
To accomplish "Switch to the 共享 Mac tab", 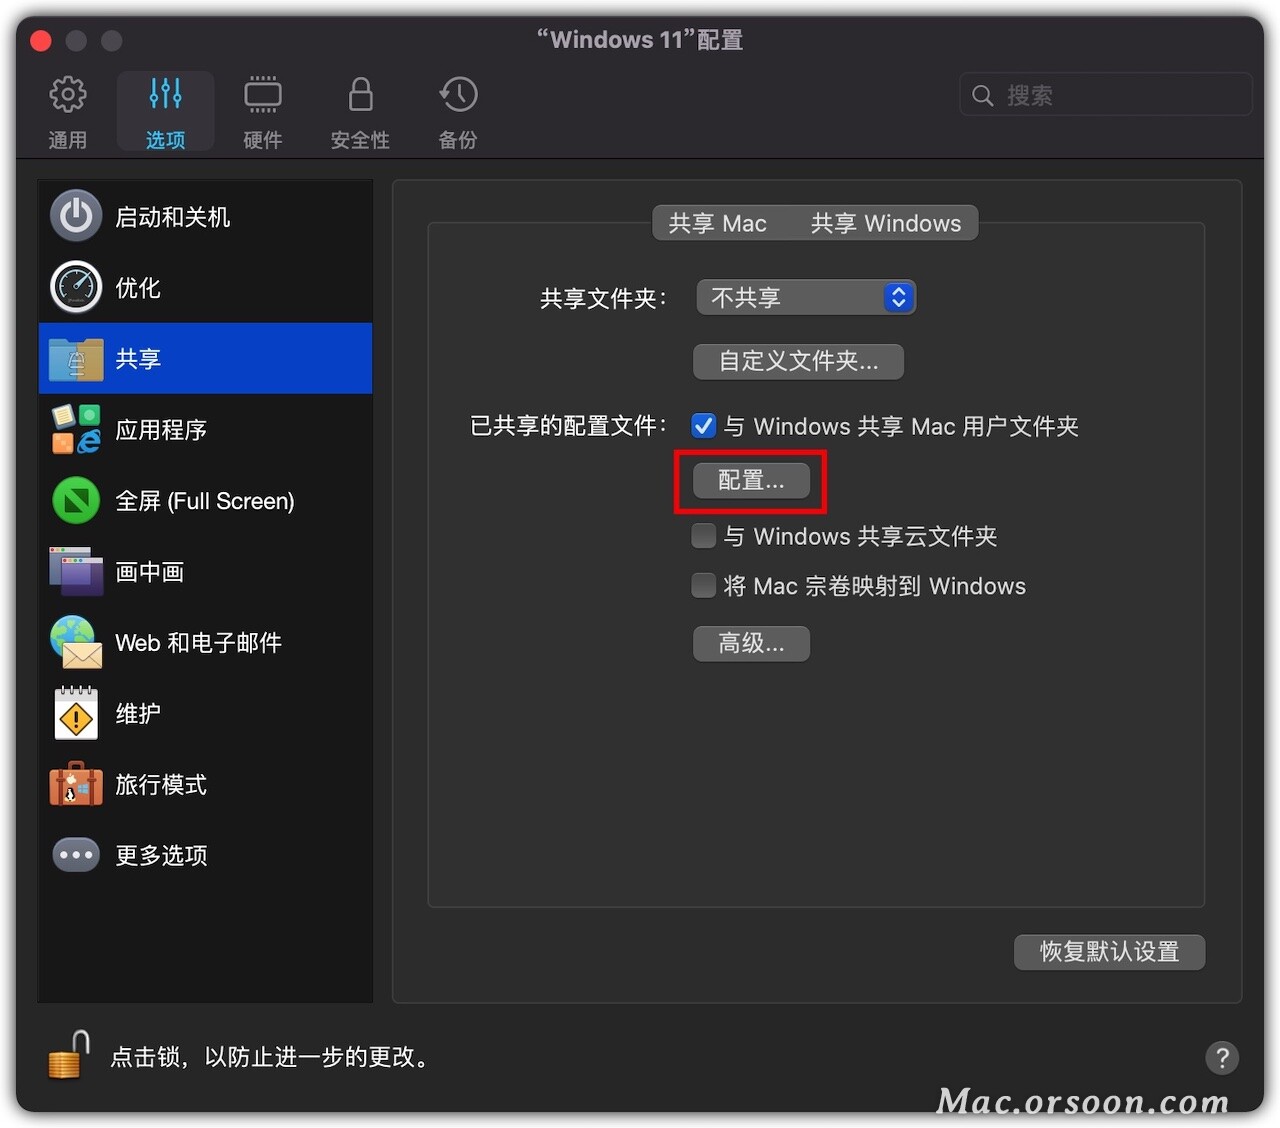I will 718,223.
